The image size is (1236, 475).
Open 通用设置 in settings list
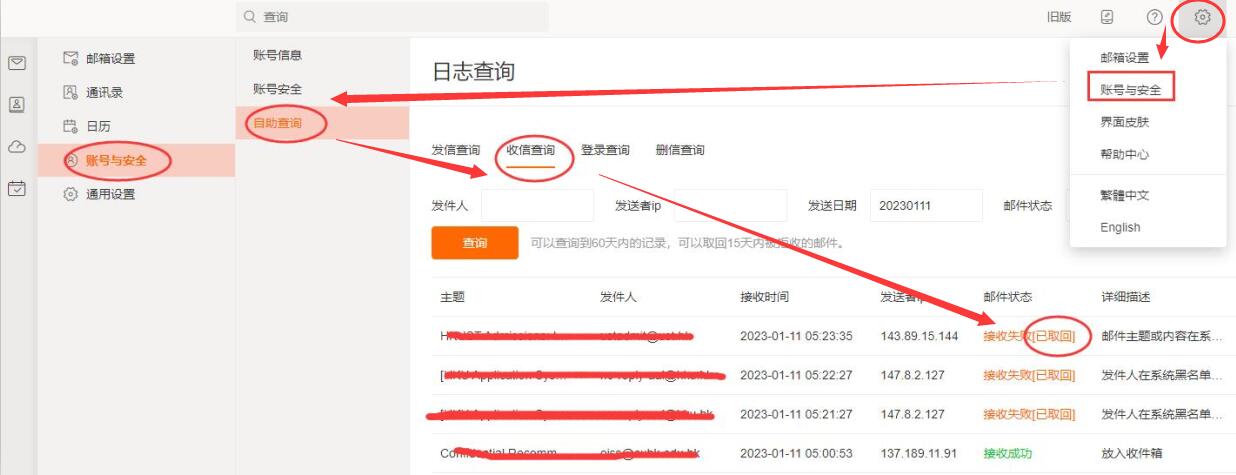pyautogui.click(x=109, y=194)
